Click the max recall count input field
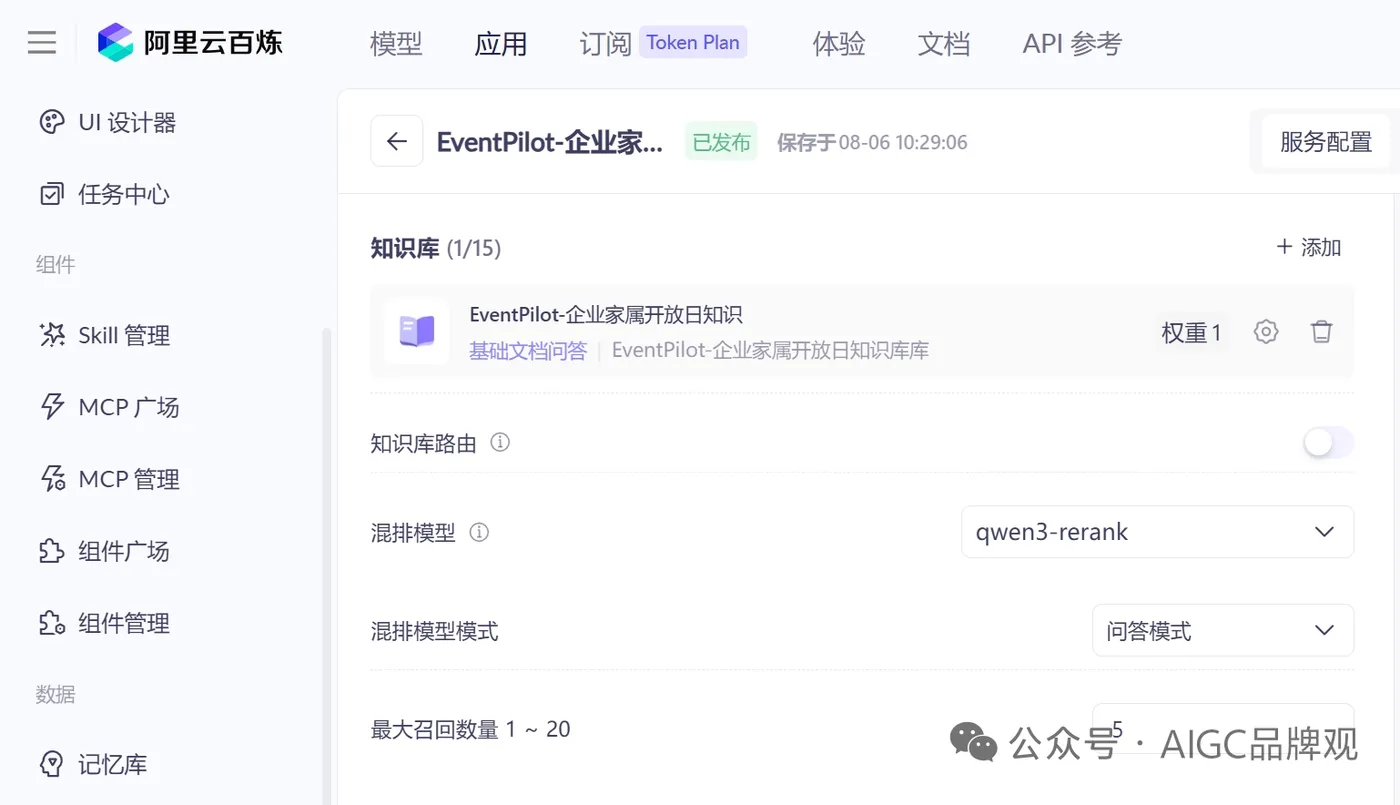1400x805 pixels. (x=1223, y=729)
